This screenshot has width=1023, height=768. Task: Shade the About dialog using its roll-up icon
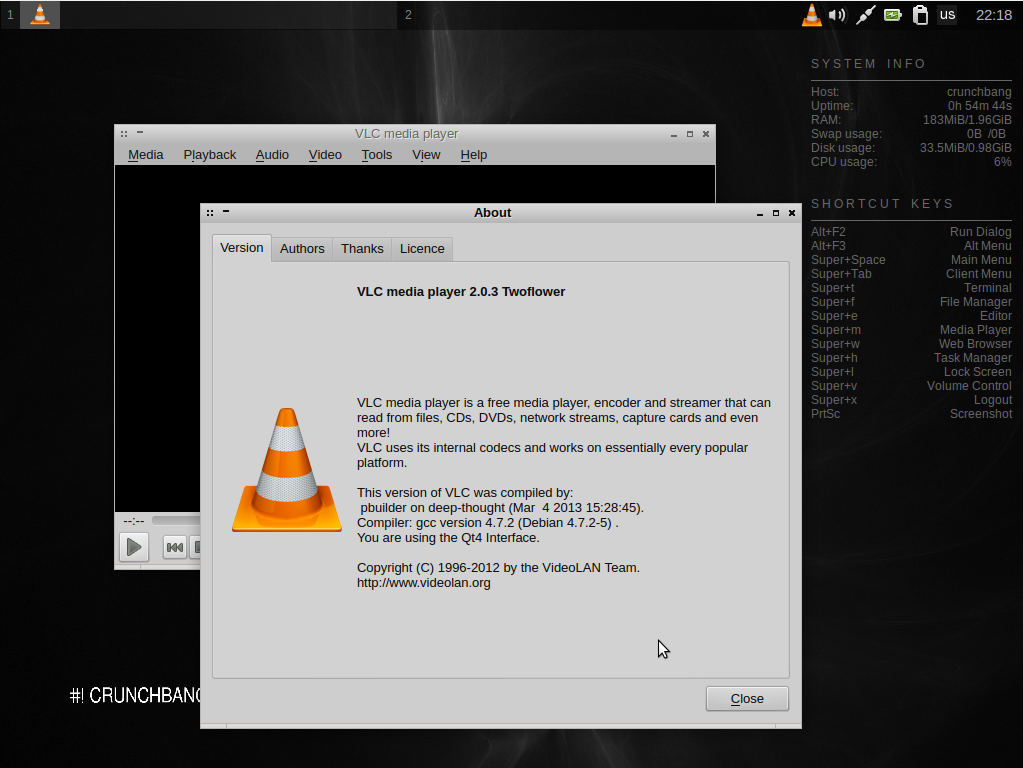(226, 211)
